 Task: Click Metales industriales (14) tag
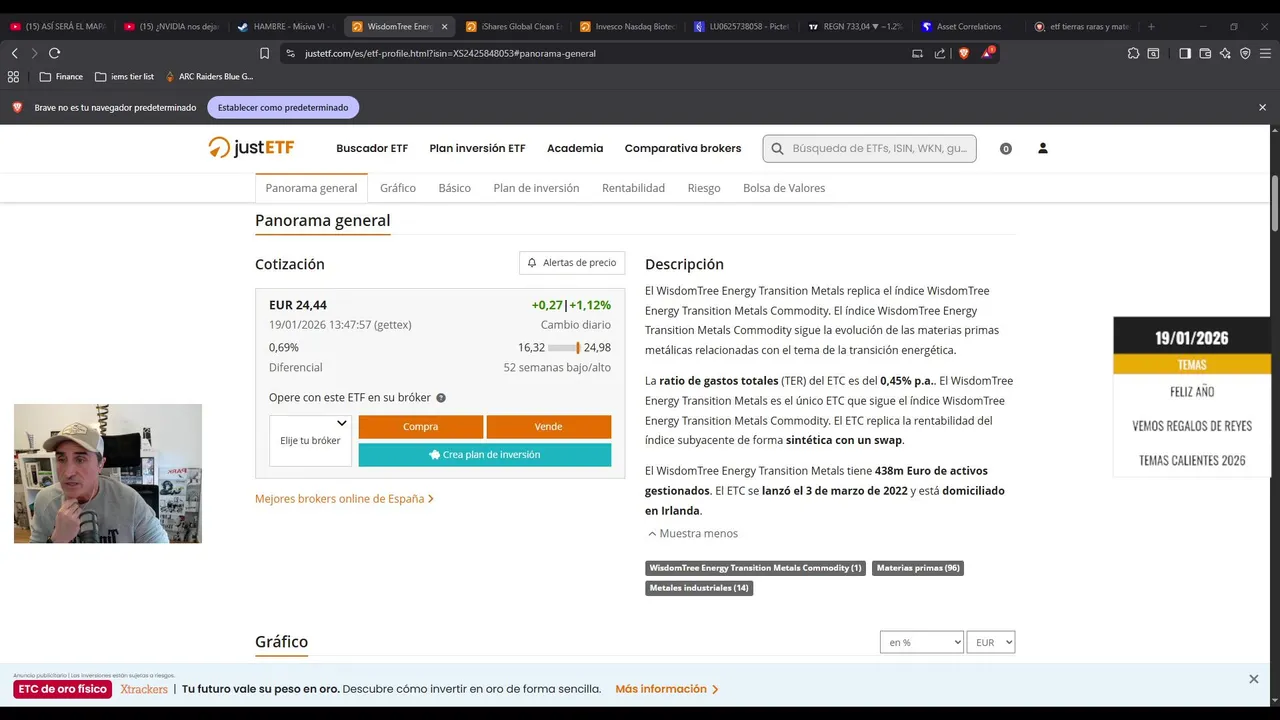[699, 588]
